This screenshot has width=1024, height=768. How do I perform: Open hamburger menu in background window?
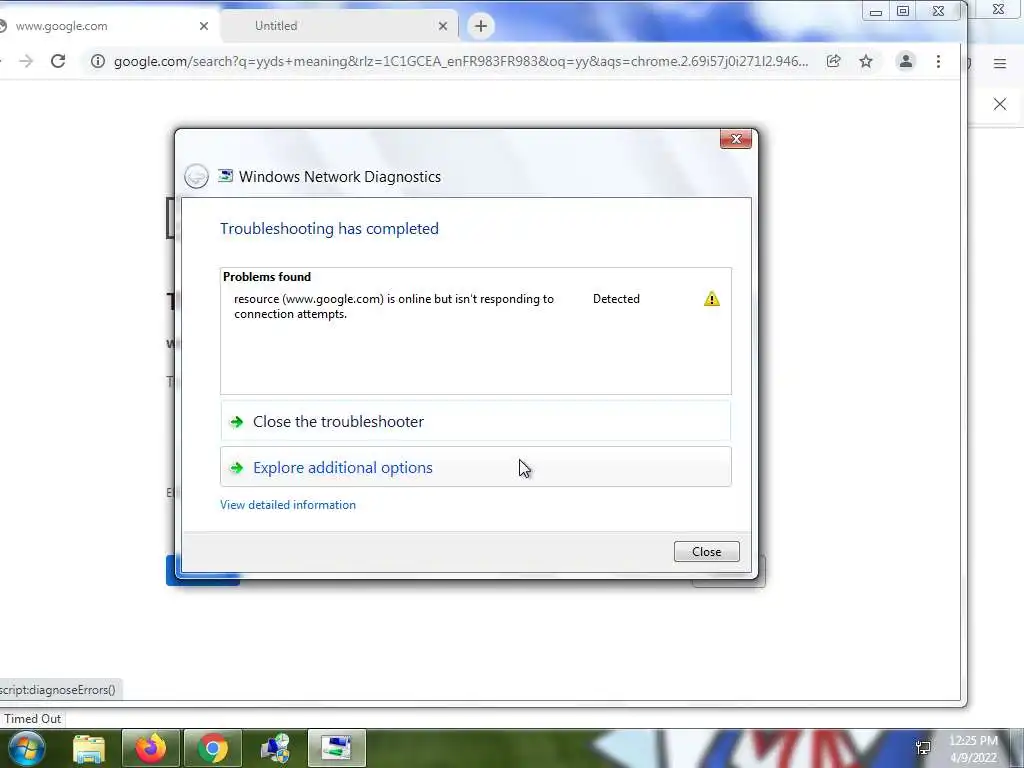point(1000,63)
